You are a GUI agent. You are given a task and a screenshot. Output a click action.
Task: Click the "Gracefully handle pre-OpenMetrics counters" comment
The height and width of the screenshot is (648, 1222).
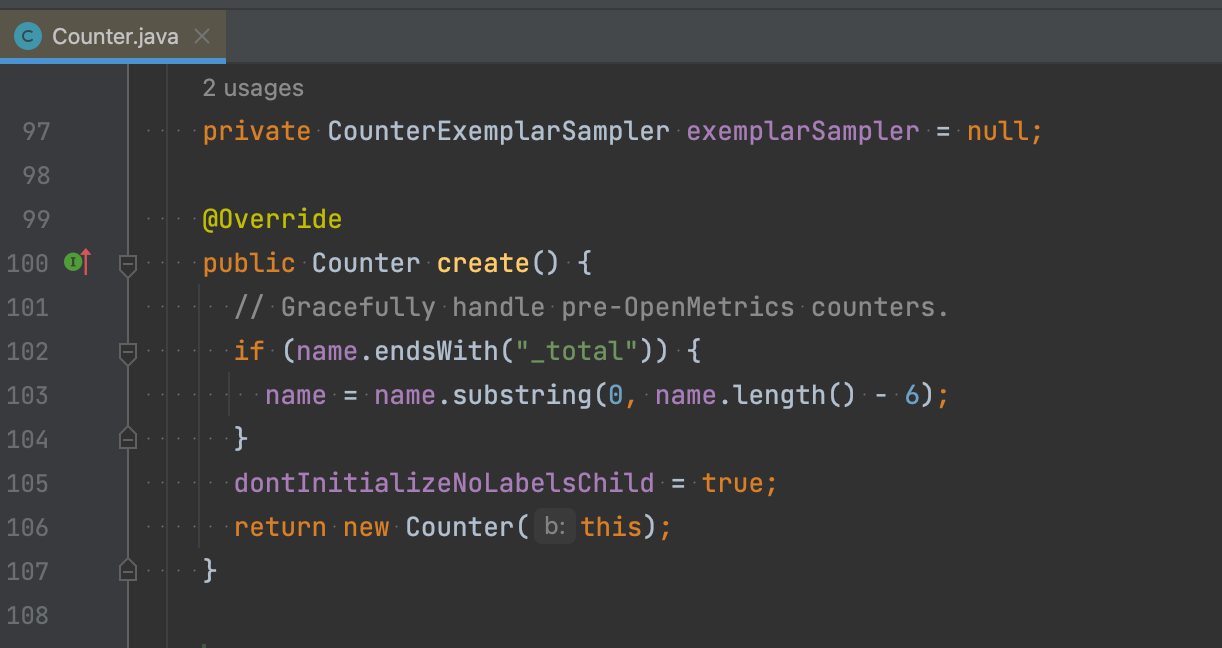pyautogui.click(x=591, y=307)
